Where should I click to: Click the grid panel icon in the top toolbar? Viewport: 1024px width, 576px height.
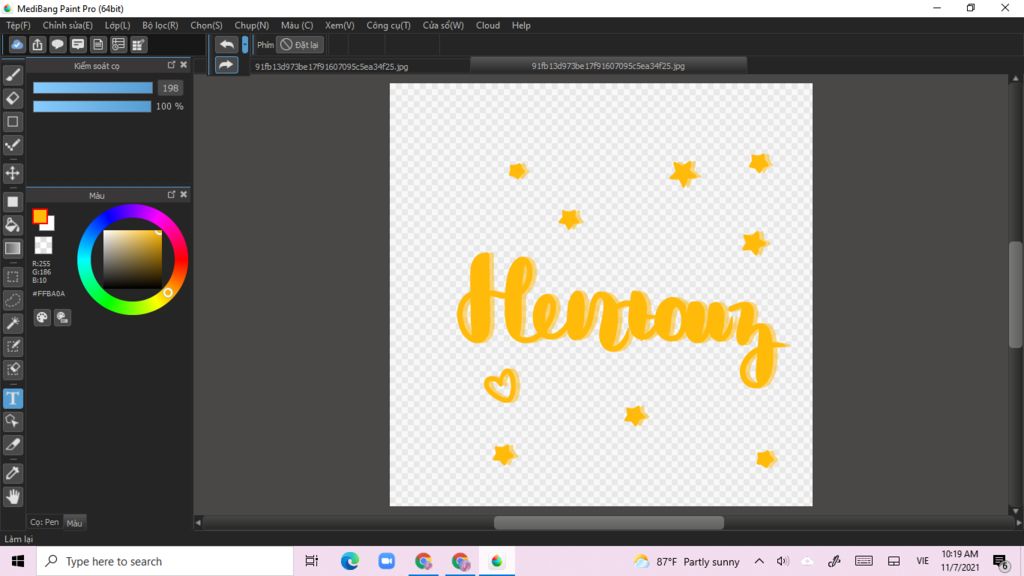[x=138, y=44]
